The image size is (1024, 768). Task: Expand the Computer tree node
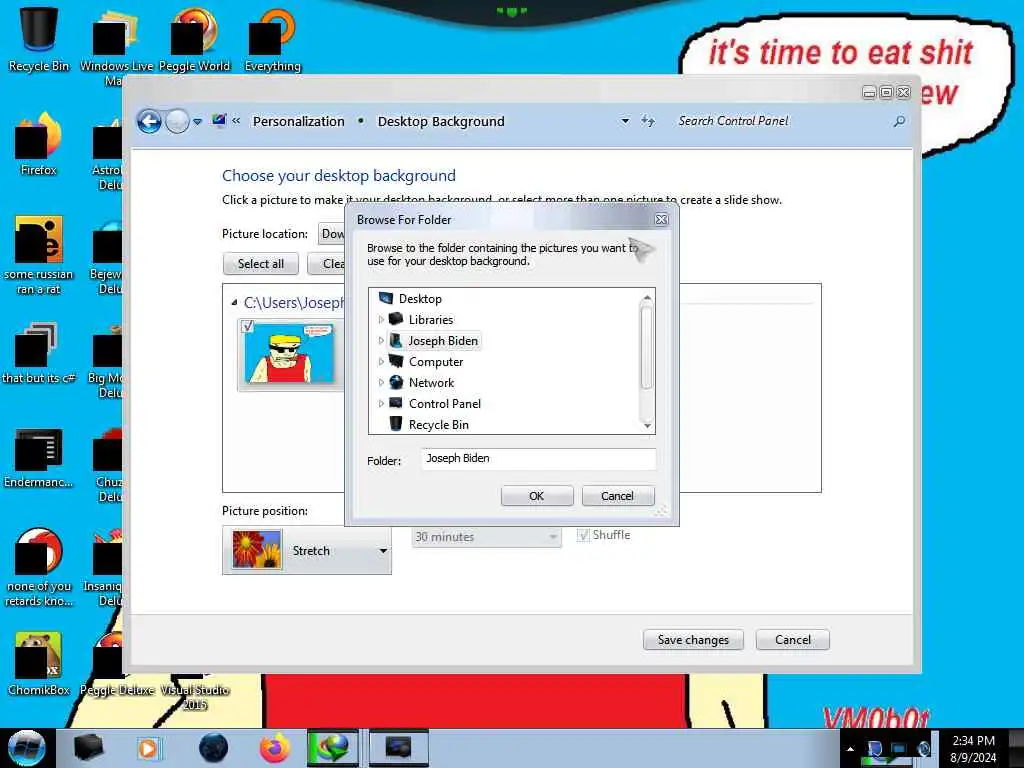point(381,362)
